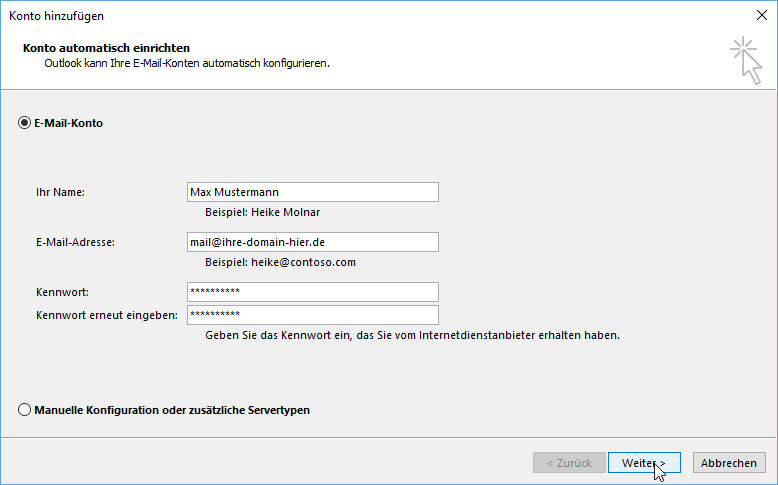The width and height of the screenshot is (778, 485).
Task: Click the 'Kennwort:' label text
Action: (x=62, y=292)
